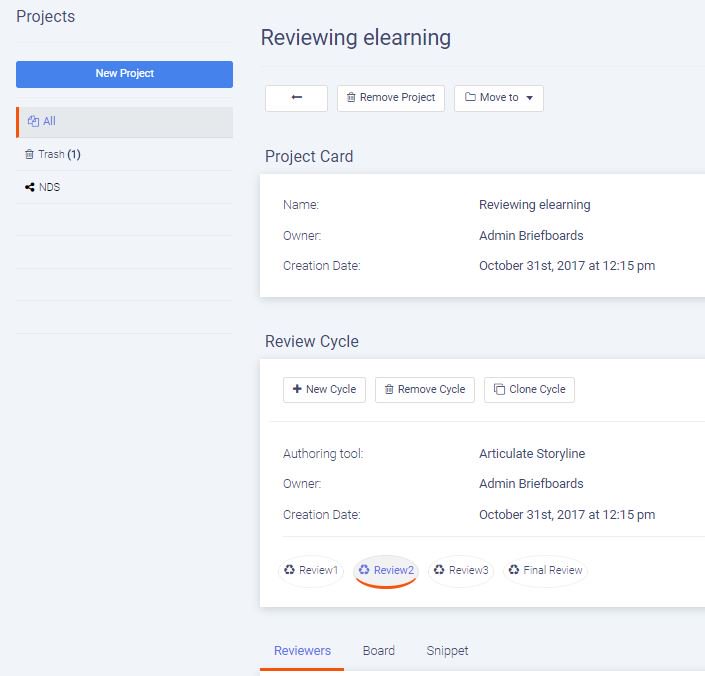This screenshot has width=705, height=676.
Task: Click recycle icon beside Final Review
Action: click(x=513, y=569)
